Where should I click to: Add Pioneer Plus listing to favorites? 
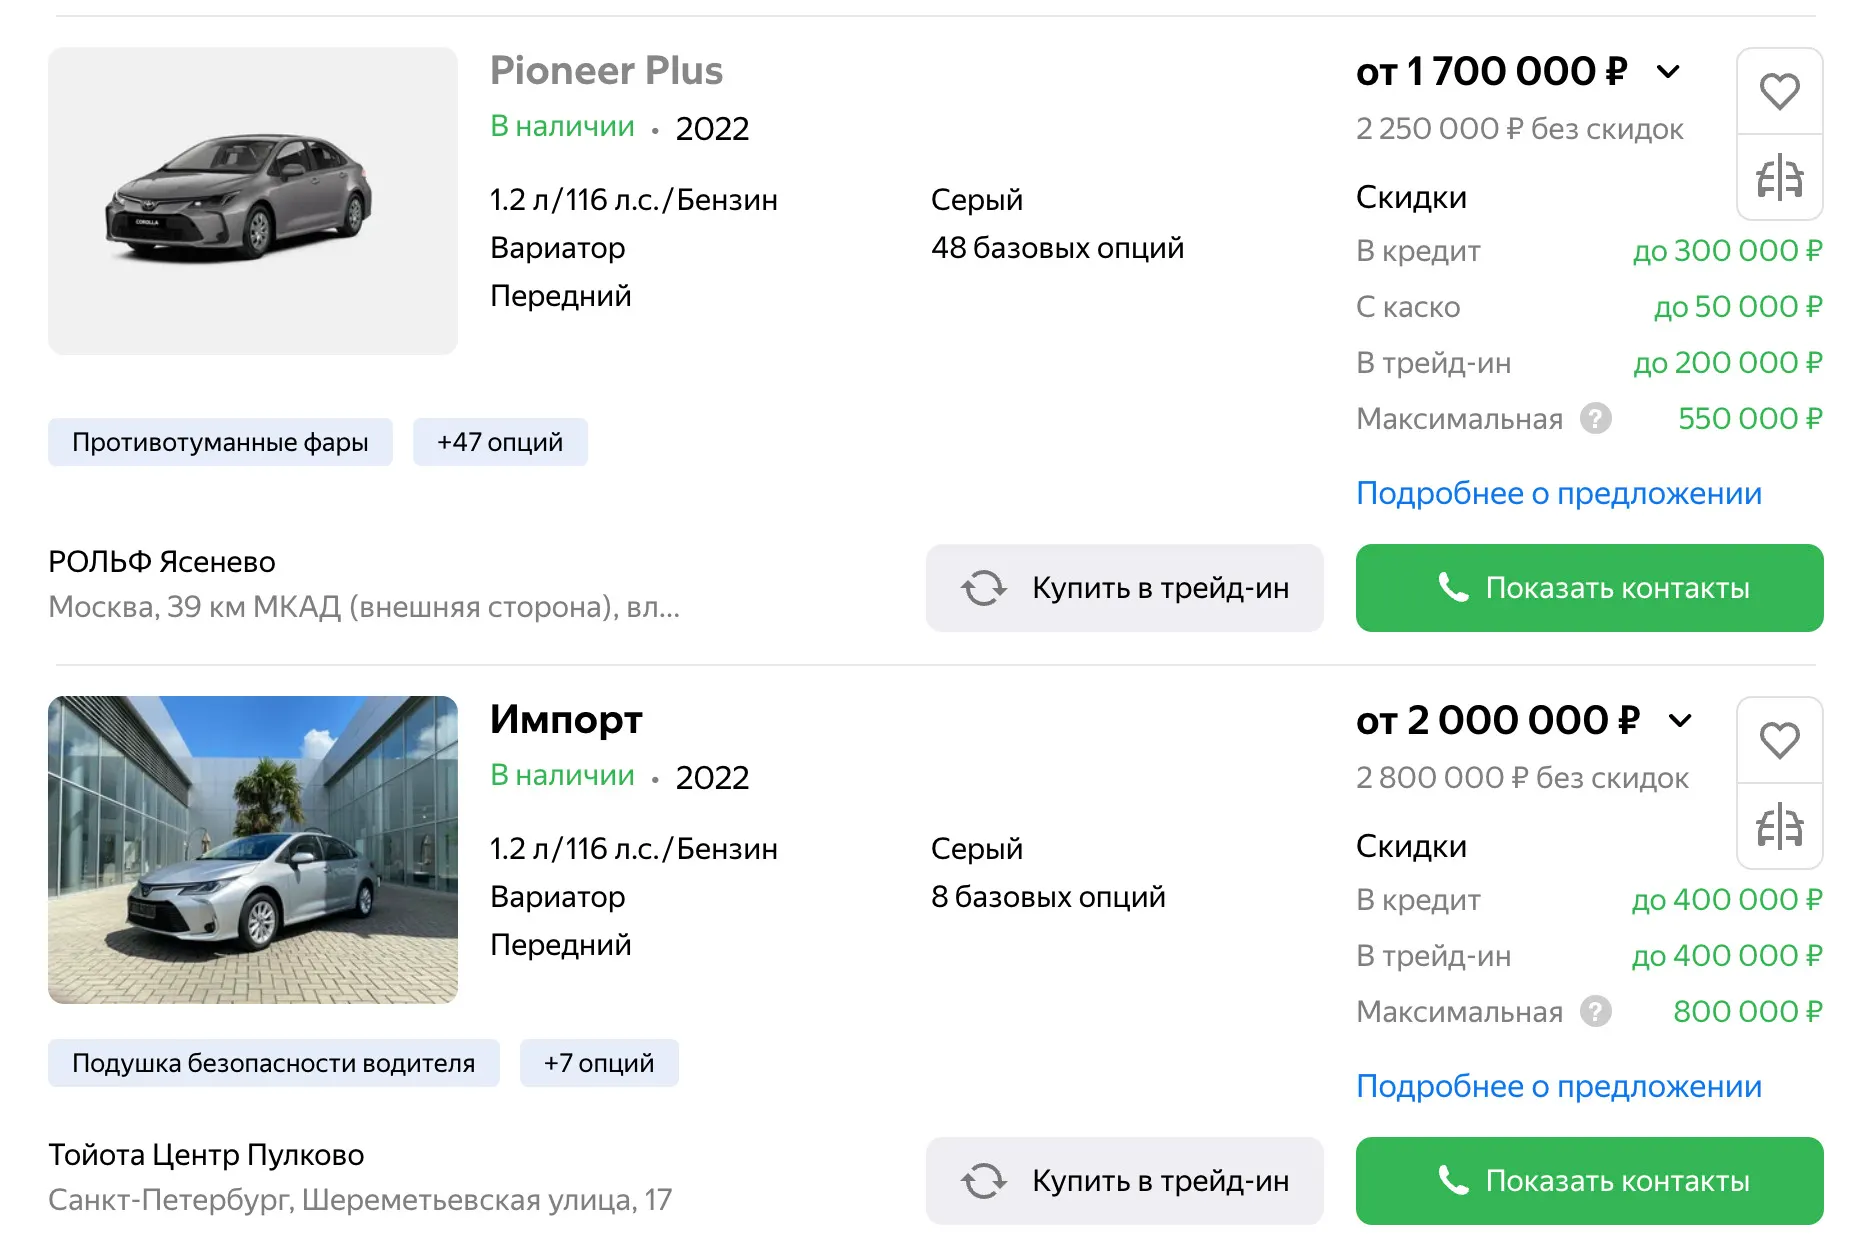(x=1779, y=92)
